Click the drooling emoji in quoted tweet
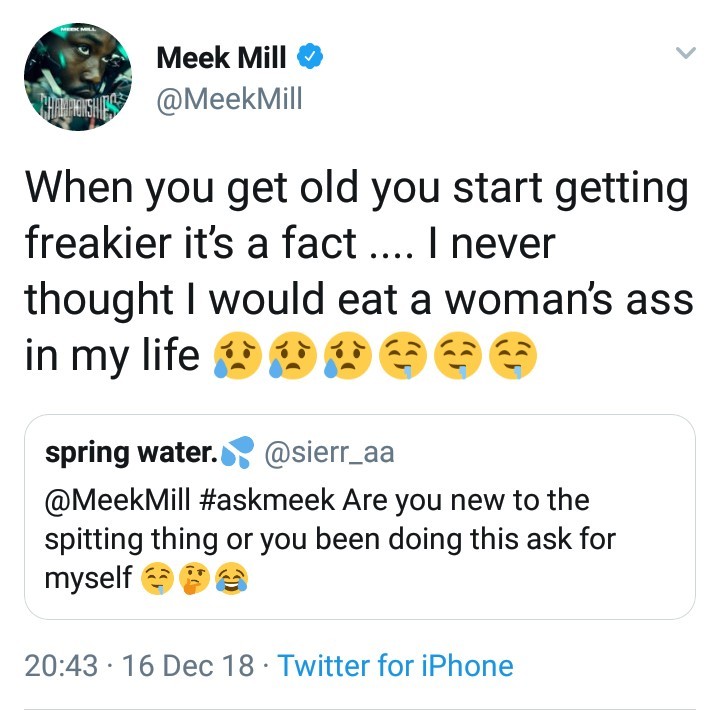This screenshot has height=712, width=720. coord(154,580)
